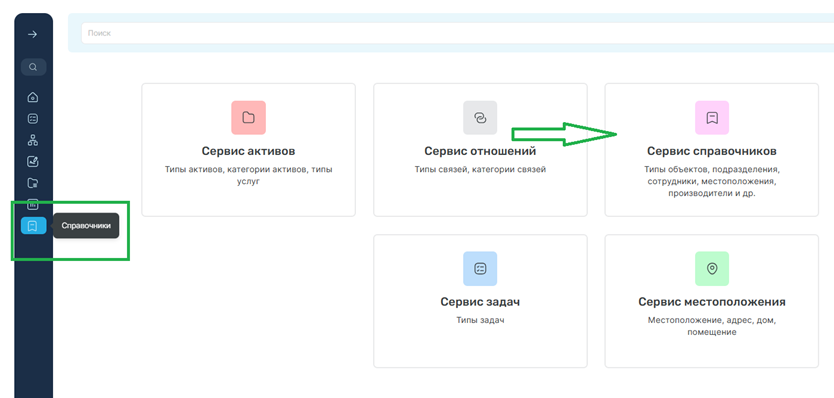Click the grey link icon of Сервис отношений
Viewport: 834px width, 398px height.
point(480,118)
